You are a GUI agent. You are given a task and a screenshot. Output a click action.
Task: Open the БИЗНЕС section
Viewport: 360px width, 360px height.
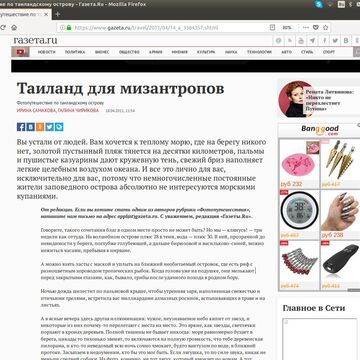(x=102, y=52)
